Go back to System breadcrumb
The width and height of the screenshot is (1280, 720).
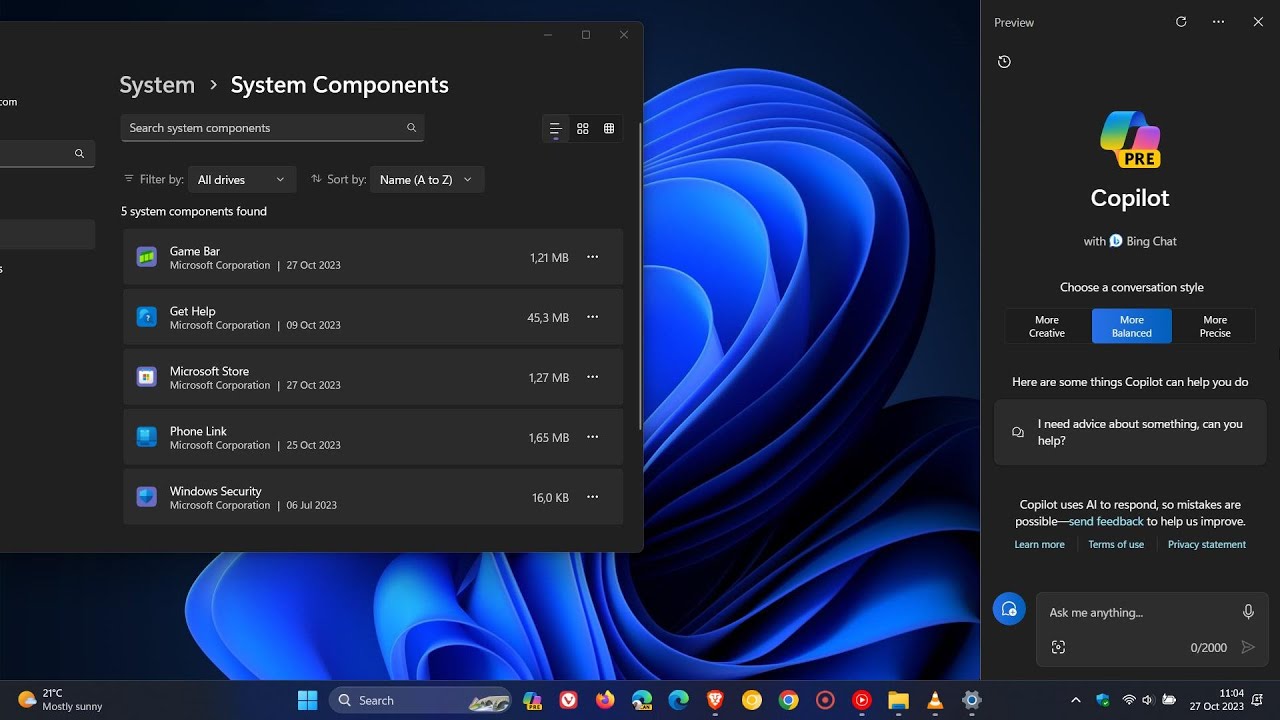tap(157, 85)
